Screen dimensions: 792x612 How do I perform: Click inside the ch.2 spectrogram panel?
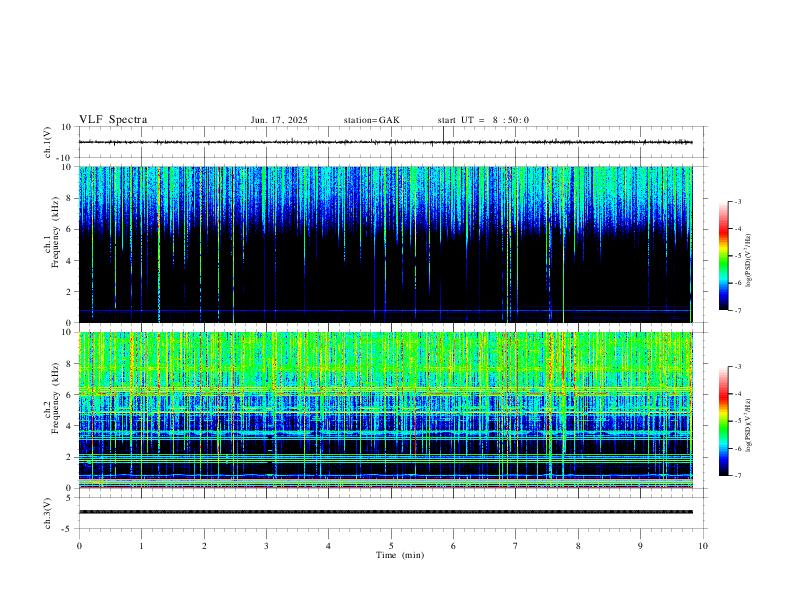[x=385, y=410]
